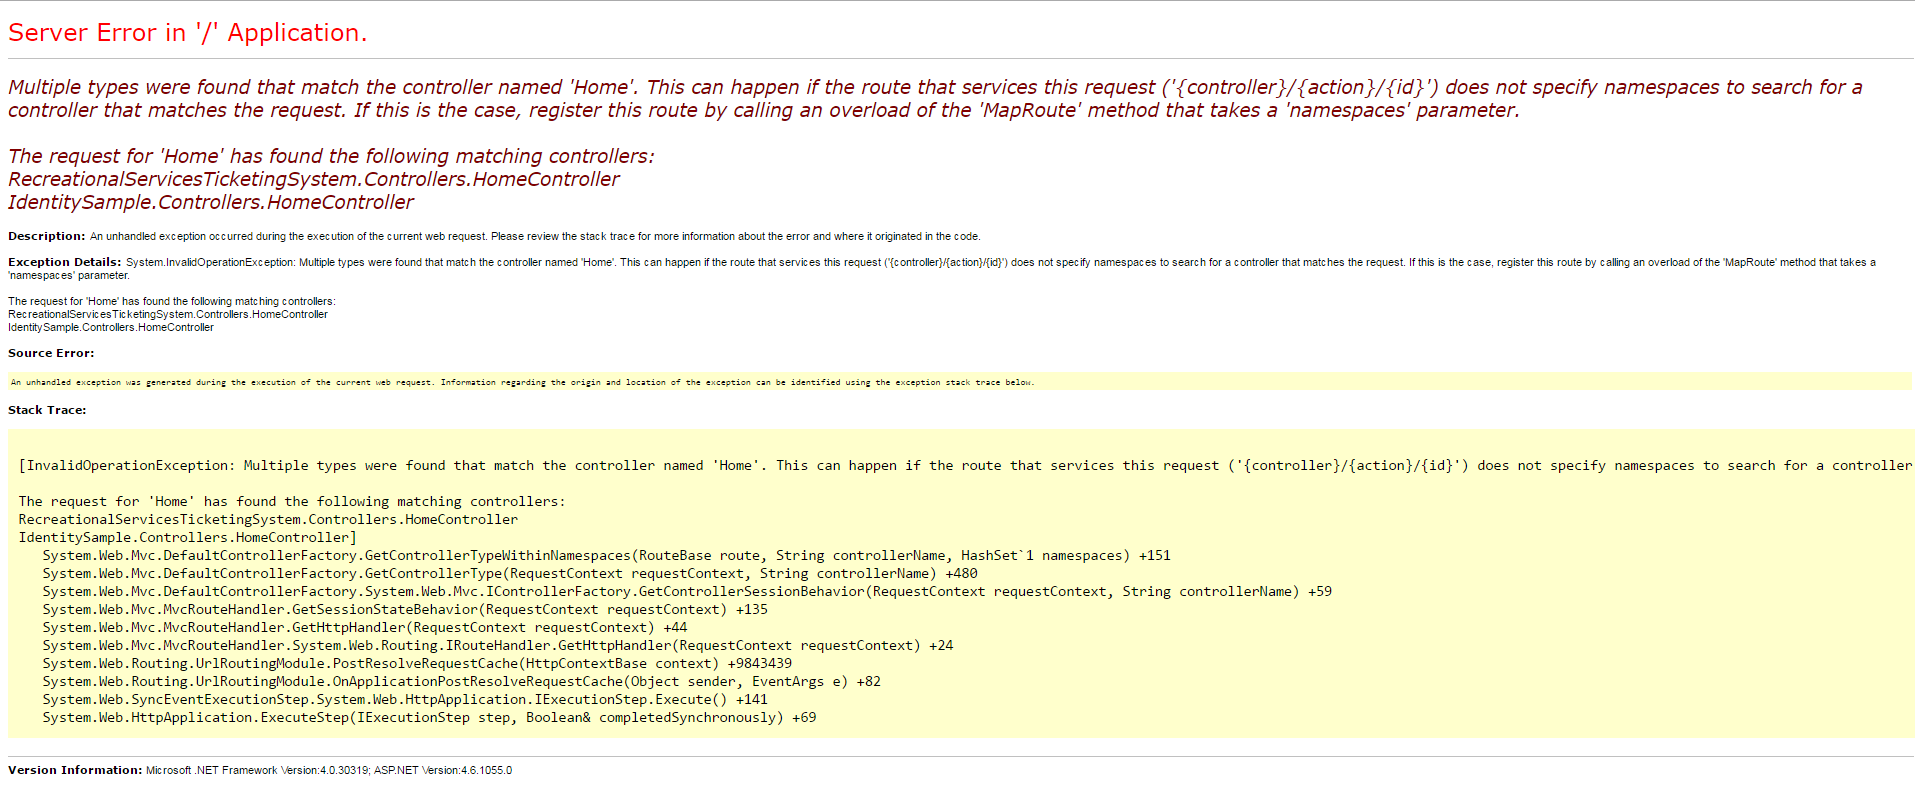Click the IRouteHandler.GetHttpHandler +24 stack frame
The height and width of the screenshot is (807, 1915).
498,645
